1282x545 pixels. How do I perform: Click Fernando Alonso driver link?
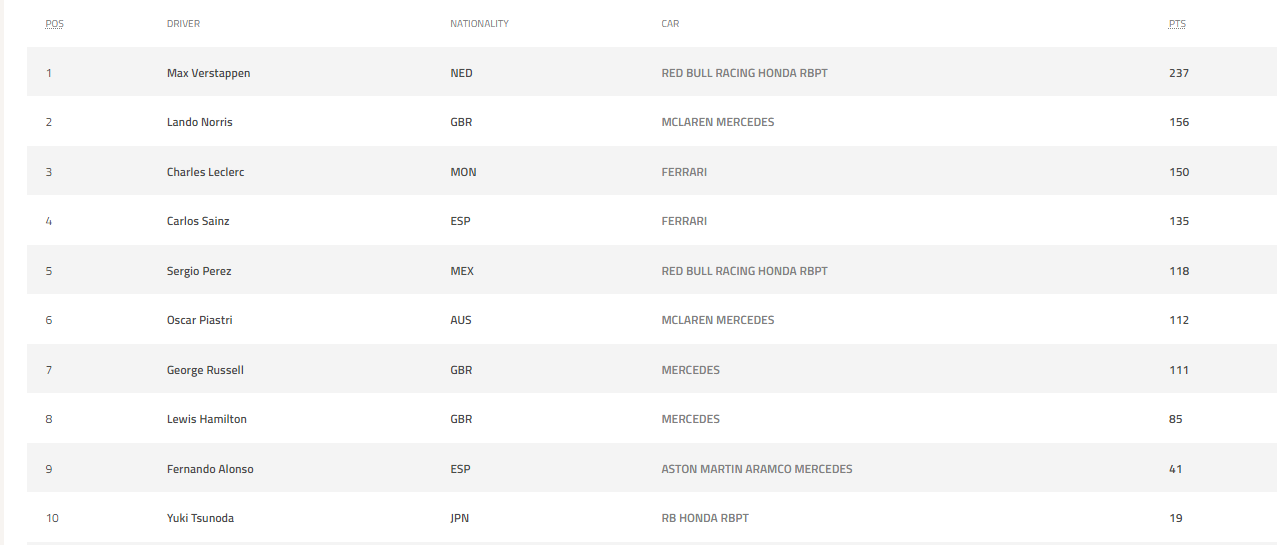tap(210, 469)
